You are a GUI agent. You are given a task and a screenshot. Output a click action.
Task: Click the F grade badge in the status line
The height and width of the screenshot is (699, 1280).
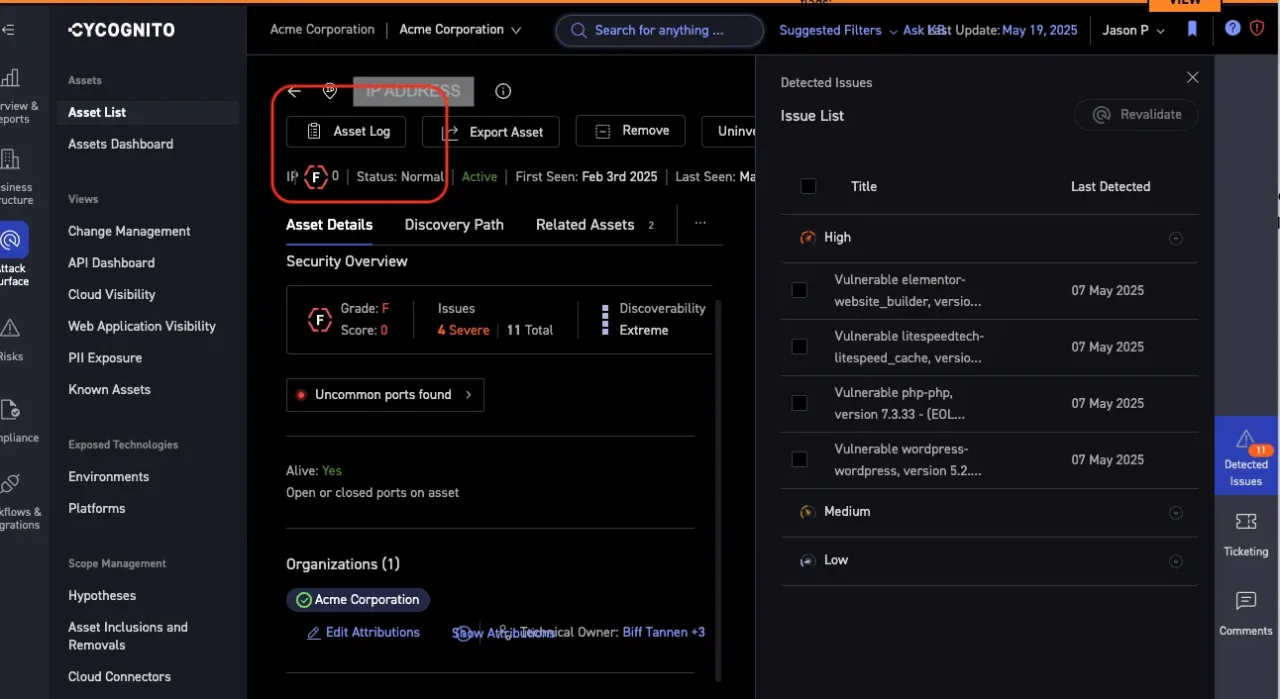316,177
